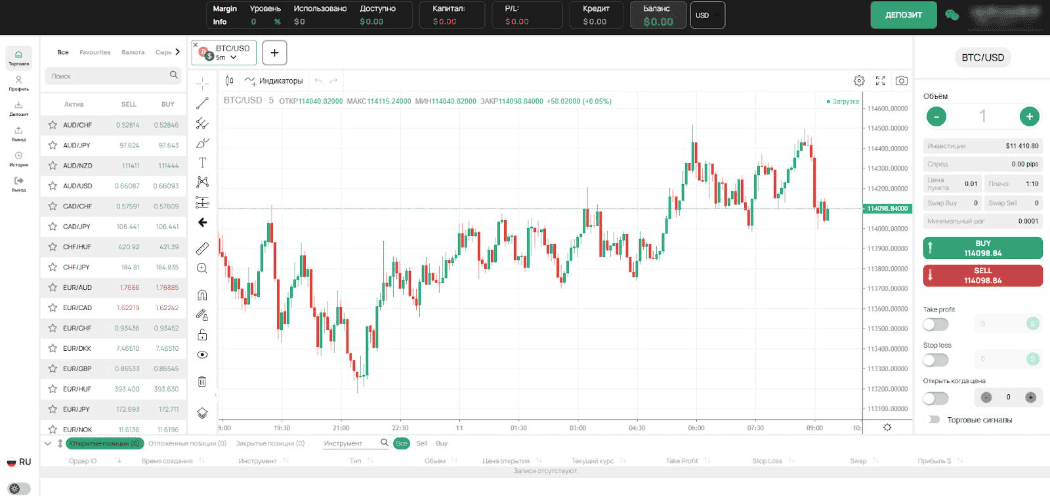The image size is (1050, 496).
Task: Filter positions by Sell
Action: [x=422, y=443]
